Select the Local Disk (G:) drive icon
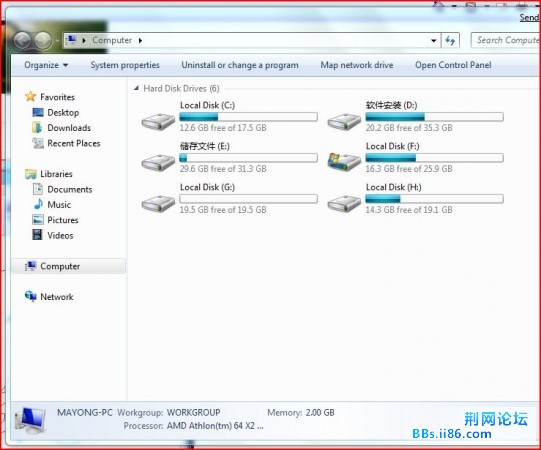The image size is (541, 450). coord(158,203)
